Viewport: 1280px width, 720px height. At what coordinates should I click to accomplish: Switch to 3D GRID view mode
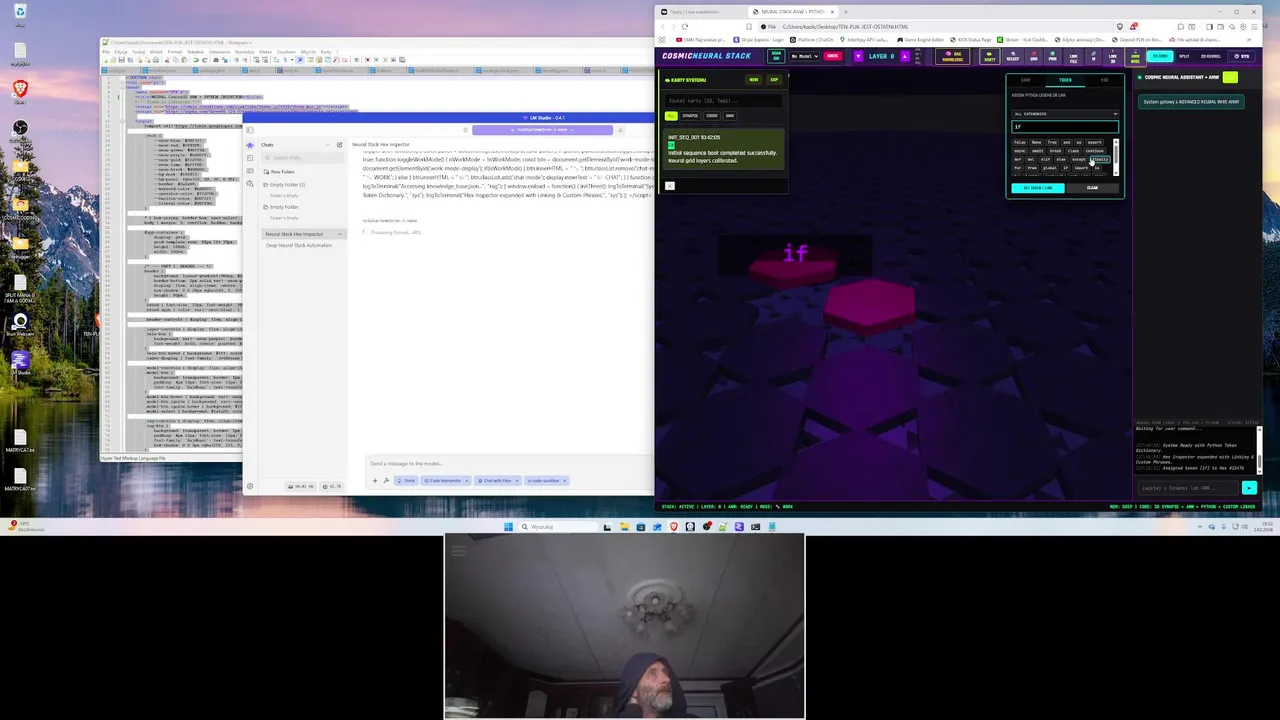(x=1160, y=56)
